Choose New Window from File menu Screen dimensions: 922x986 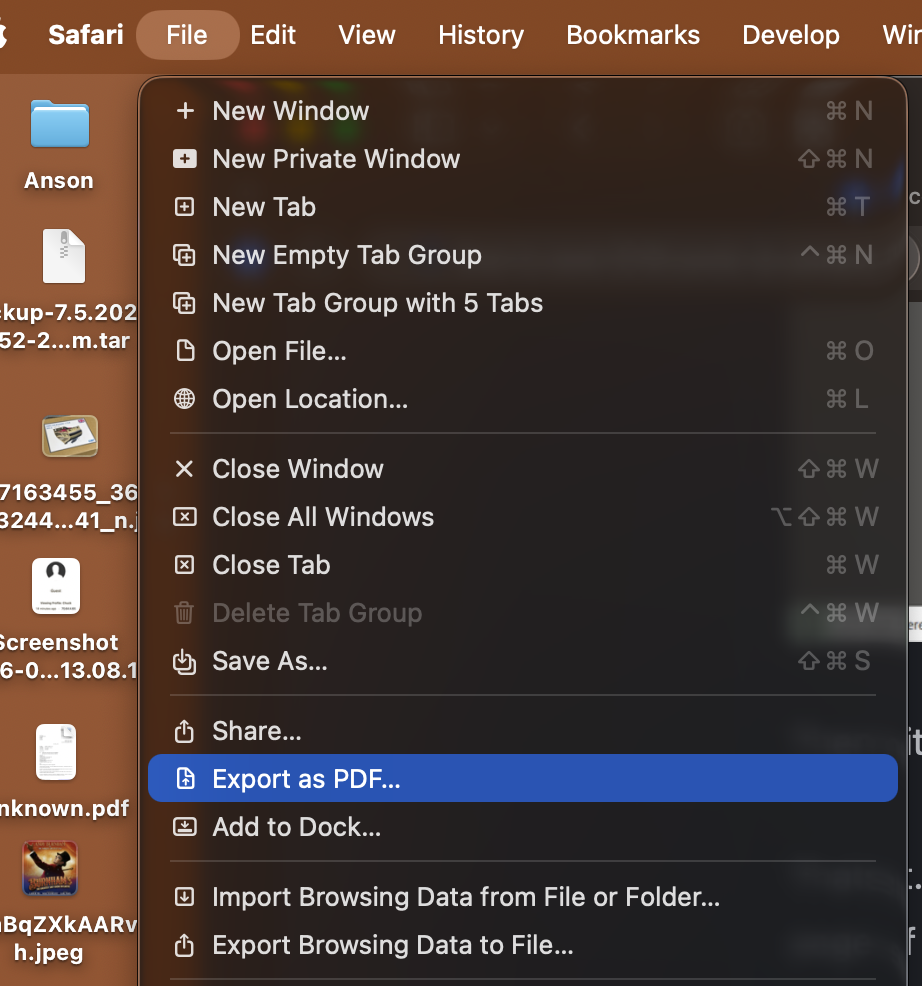pos(523,111)
